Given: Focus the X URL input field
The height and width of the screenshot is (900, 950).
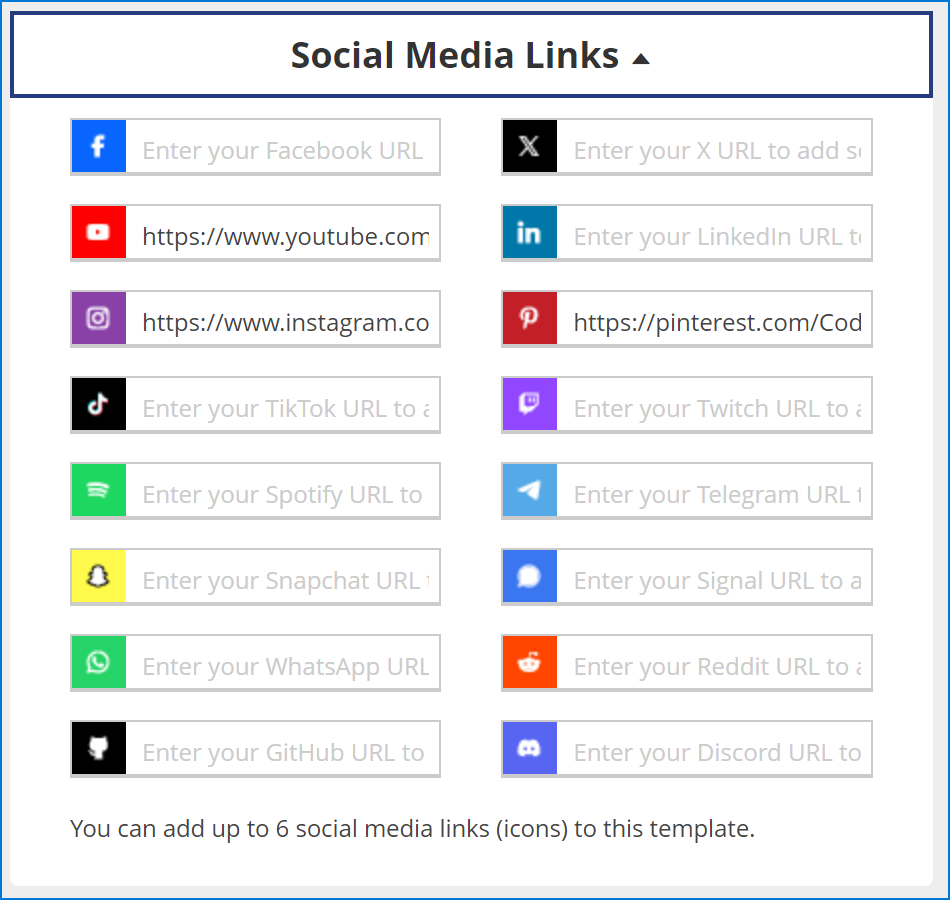Looking at the screenshot, I should pos(714,147).
